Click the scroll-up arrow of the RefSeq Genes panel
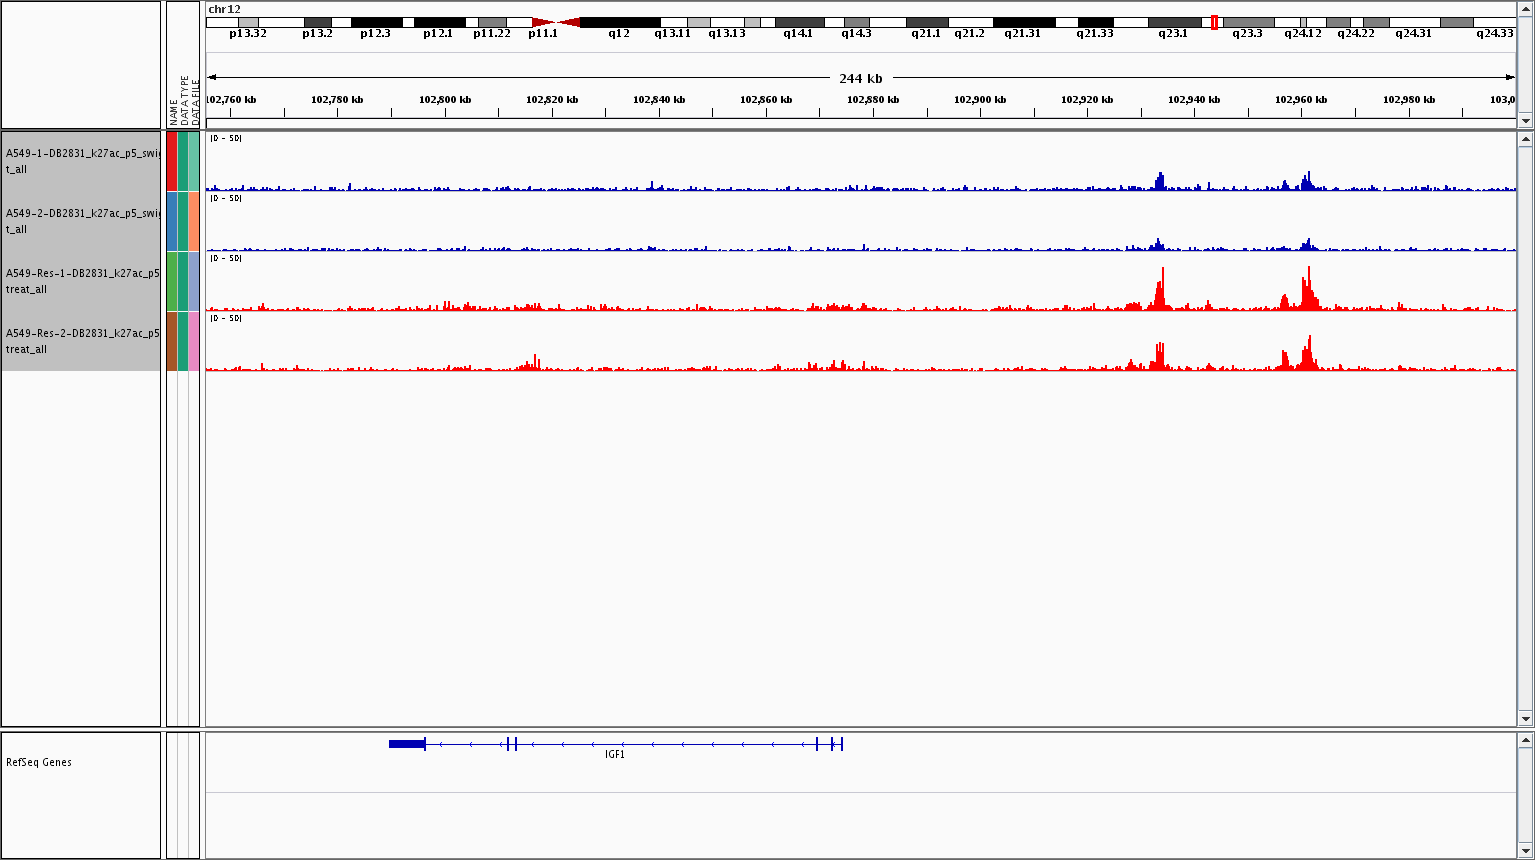 pos(1525,741)
